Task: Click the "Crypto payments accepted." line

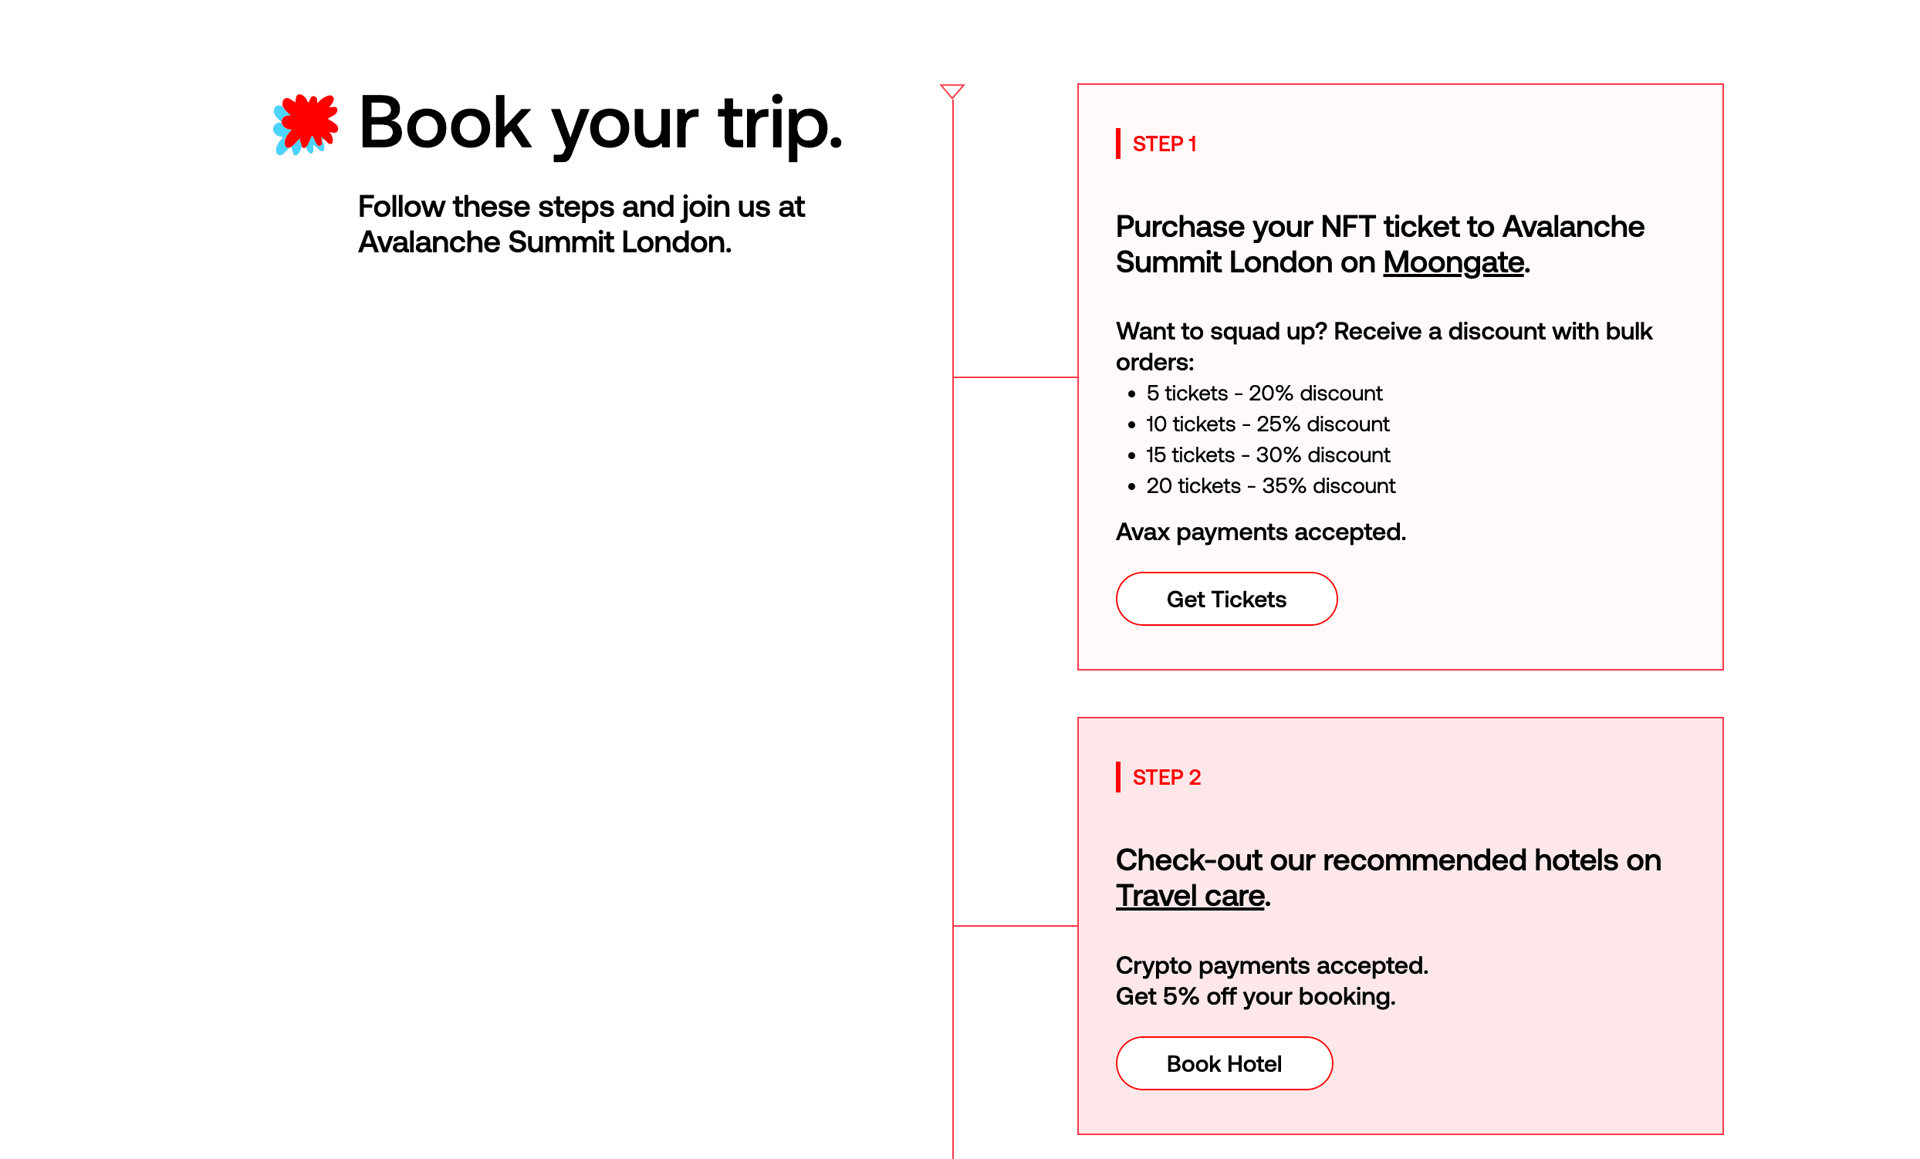Action: point(1271,965)
